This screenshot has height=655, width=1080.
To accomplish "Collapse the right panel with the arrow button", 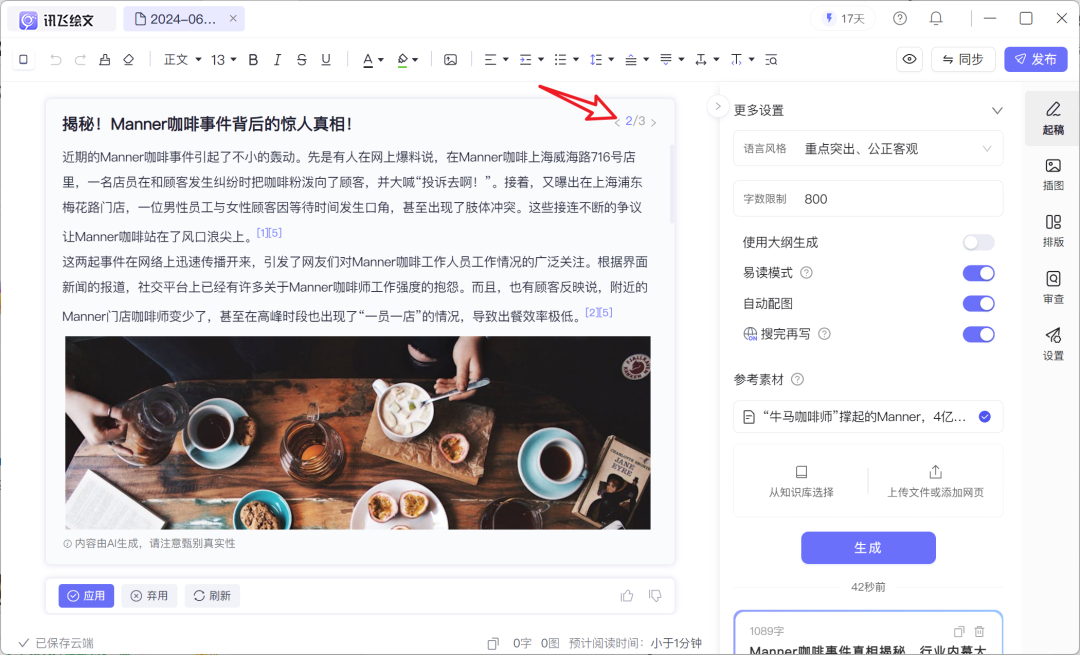I will [x=718, y=106].
